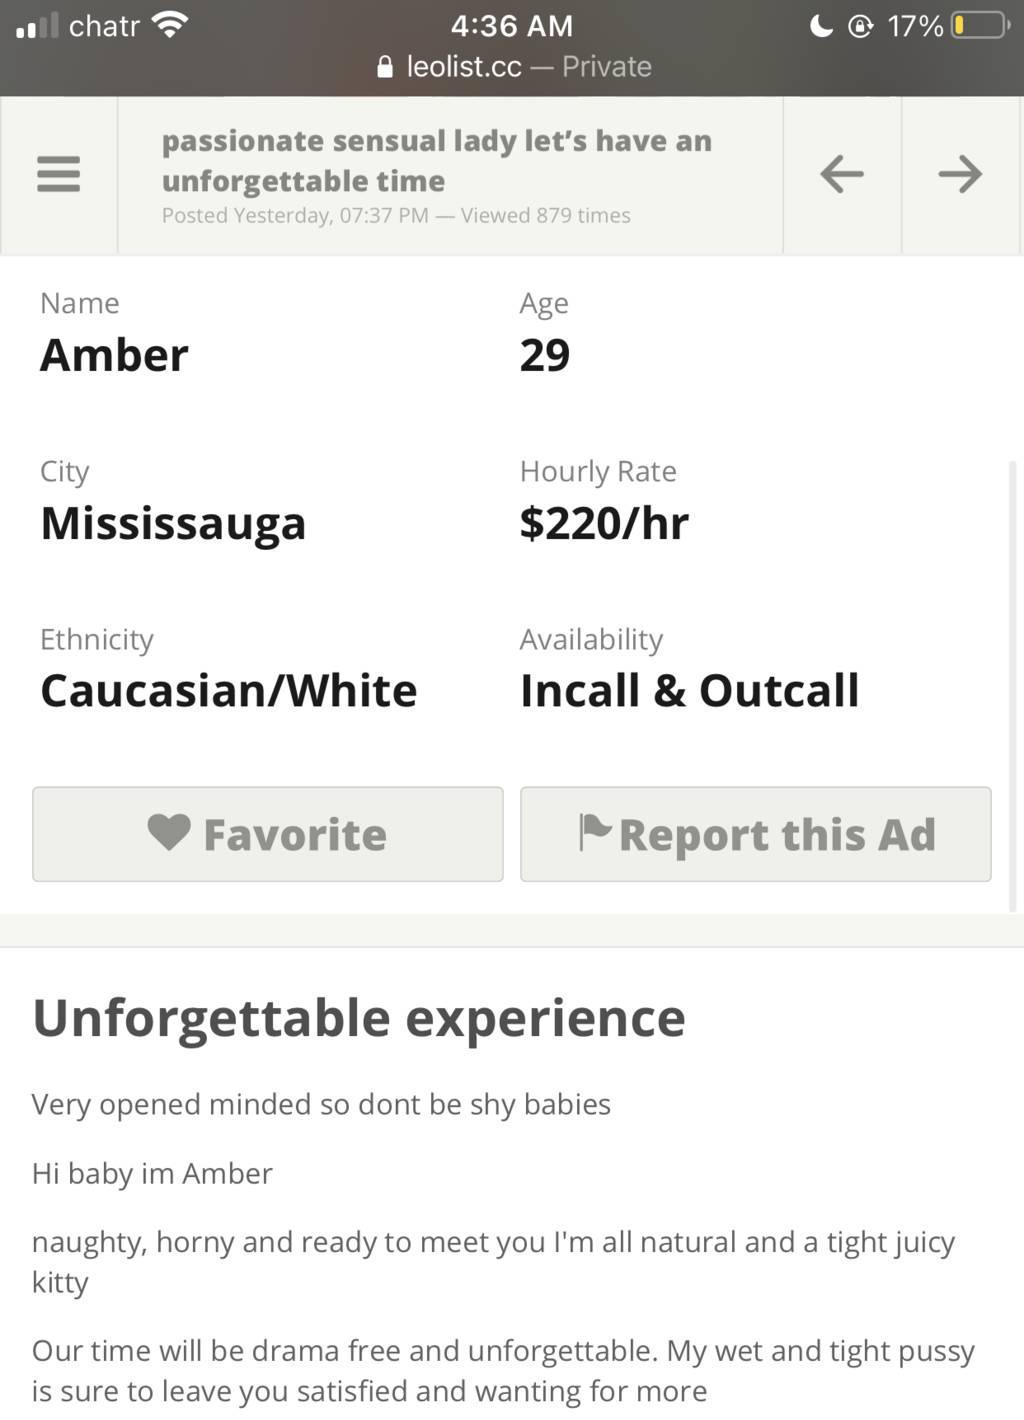This screenshot has width=1024, height=1420.
Task: Tap the cellular signal bars
Action: tap(37, 25)
